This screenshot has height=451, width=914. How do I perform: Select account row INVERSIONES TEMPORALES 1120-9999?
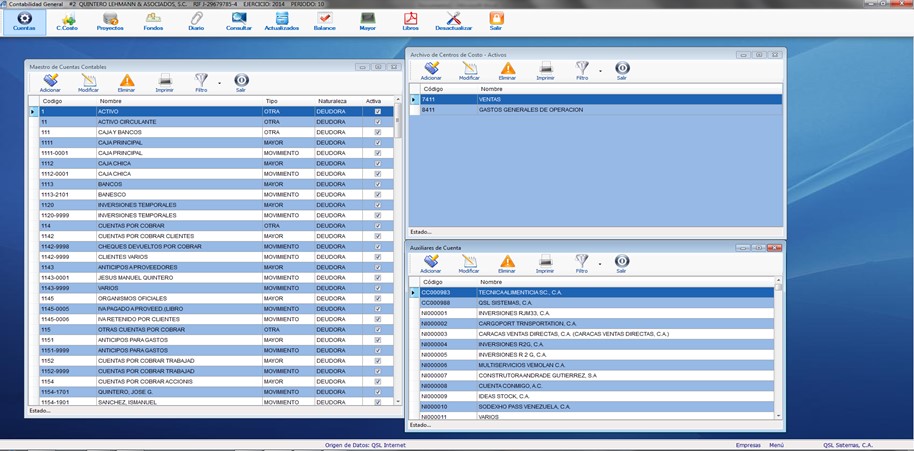[212, 216]
